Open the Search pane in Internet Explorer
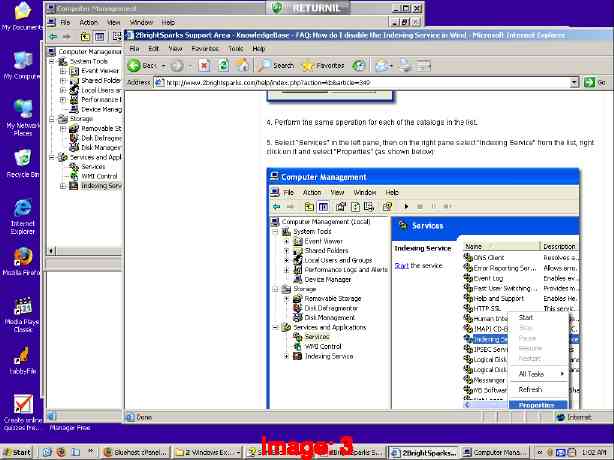 276,66
